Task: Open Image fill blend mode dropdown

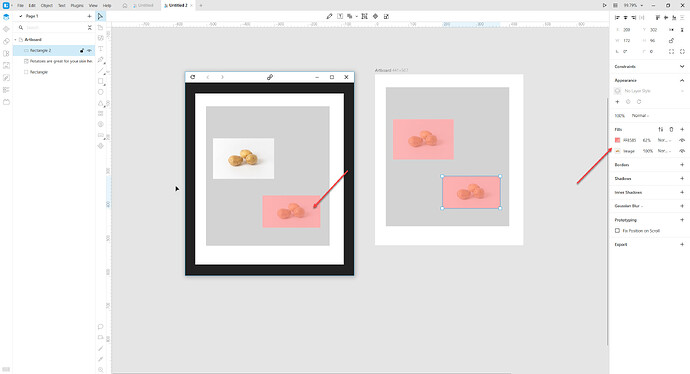Action: [x=664, y=151]
